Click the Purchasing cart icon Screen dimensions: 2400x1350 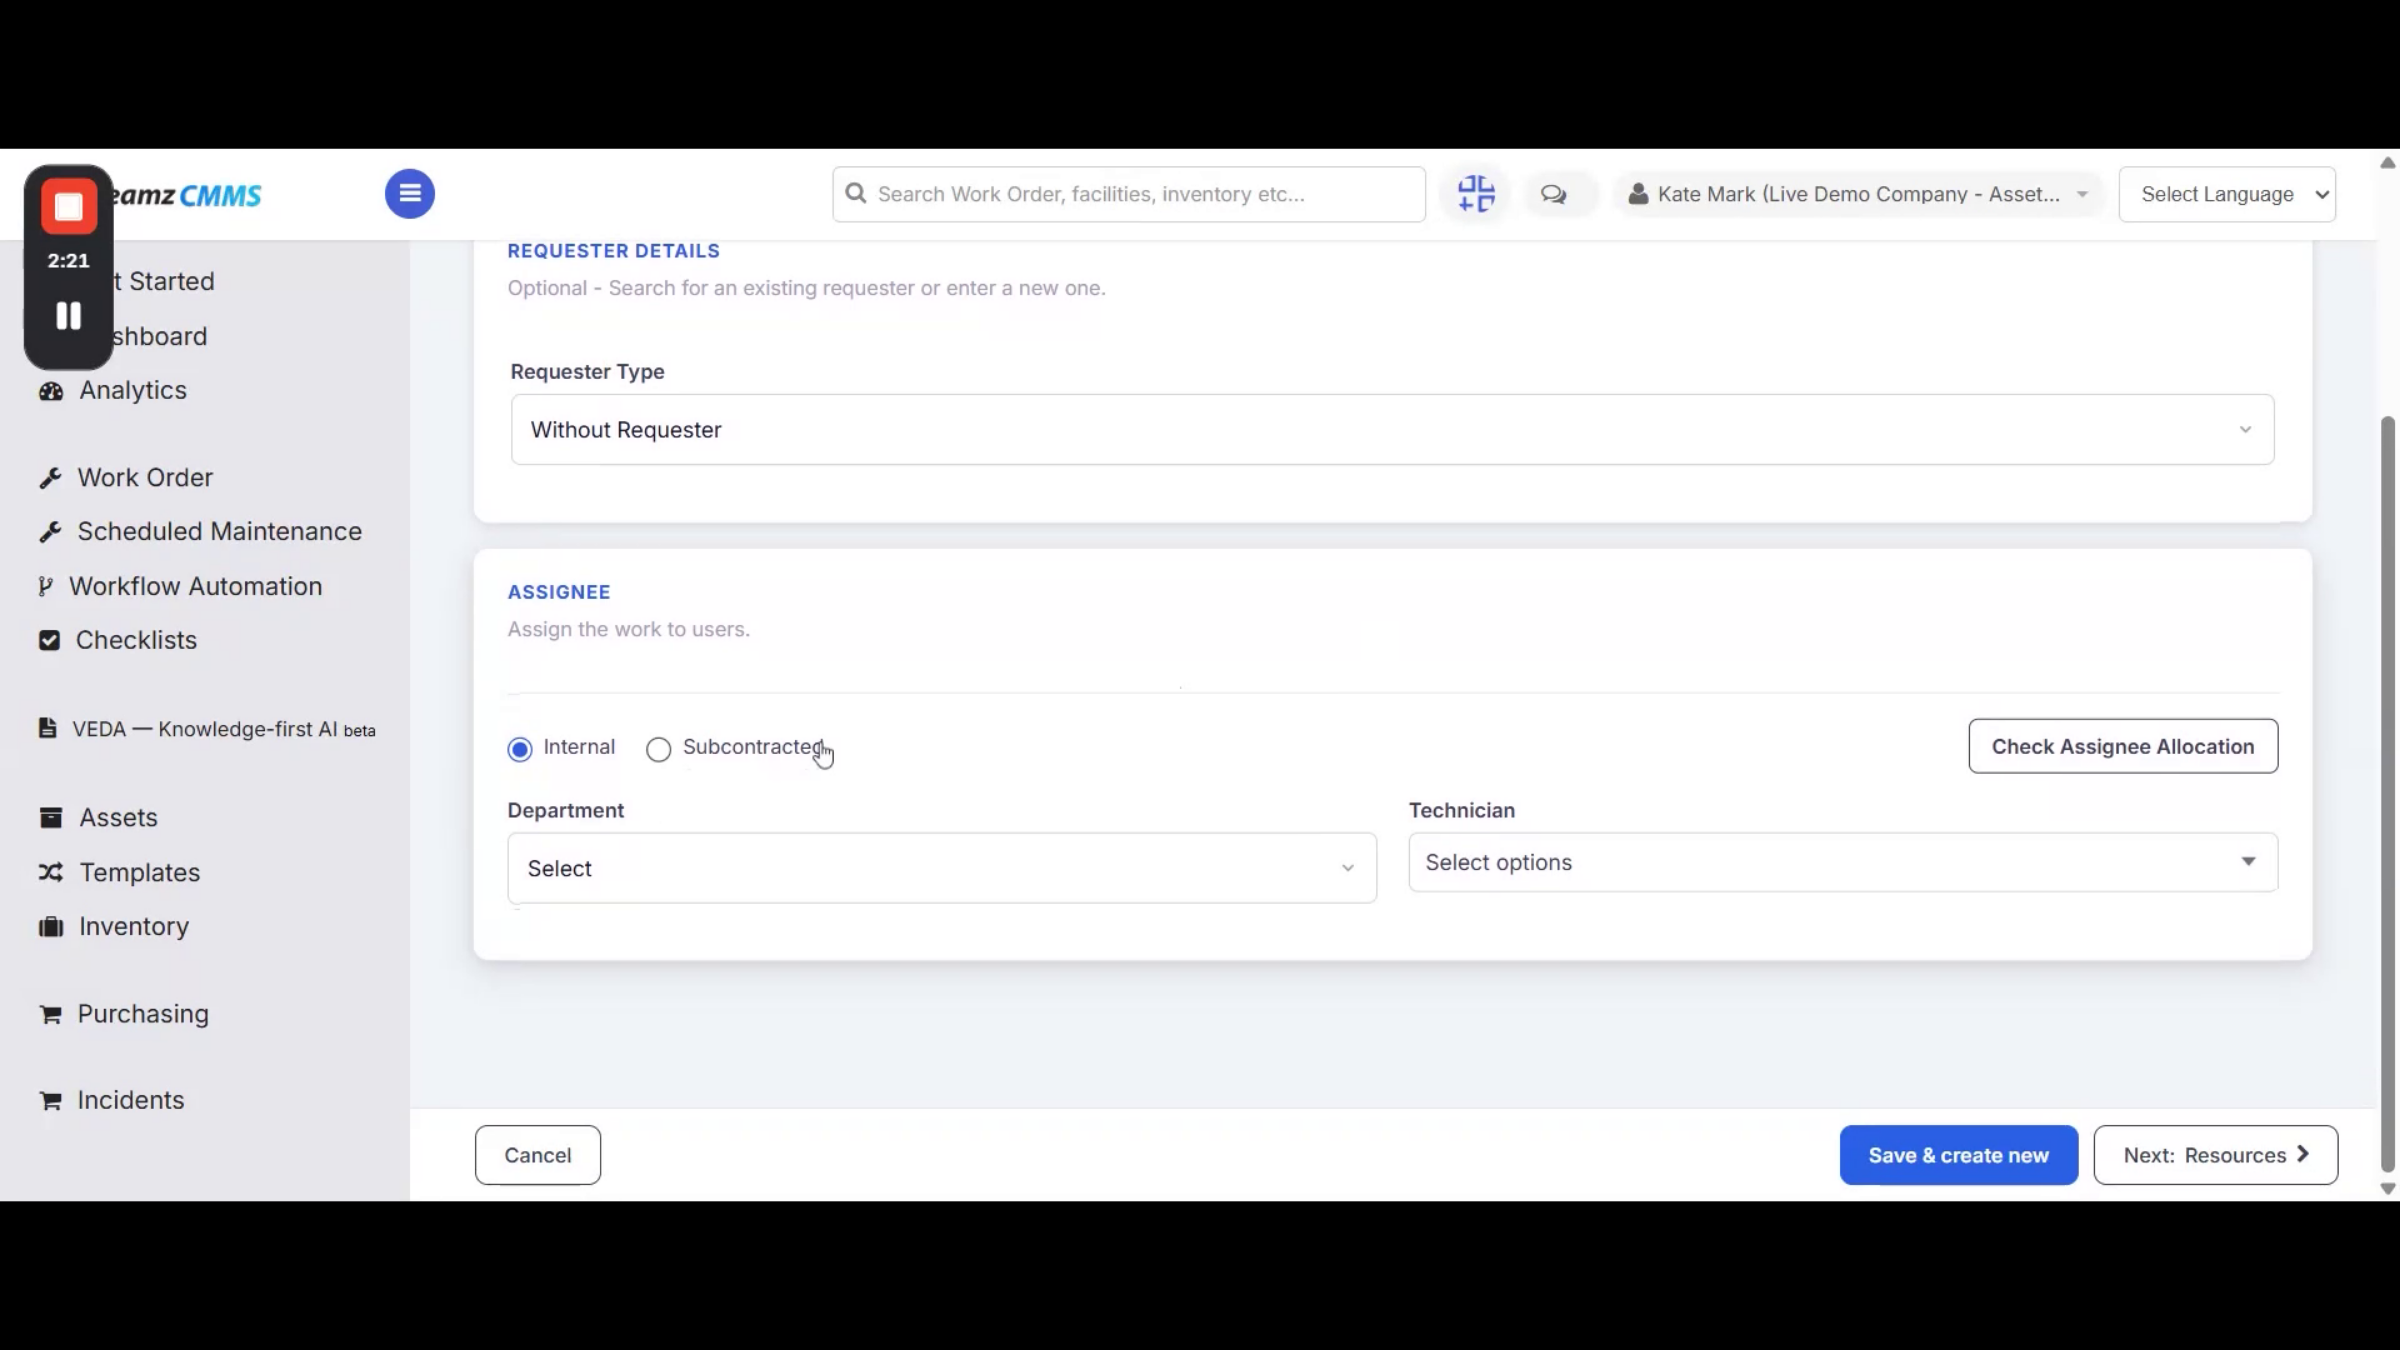[50, 1015]
